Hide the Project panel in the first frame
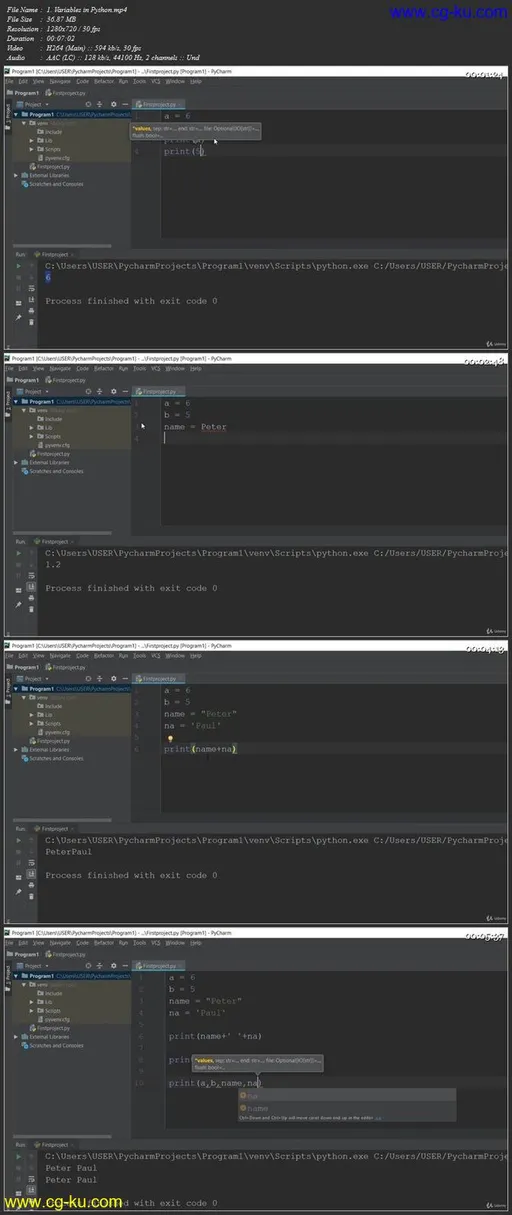 click(125, 104)
